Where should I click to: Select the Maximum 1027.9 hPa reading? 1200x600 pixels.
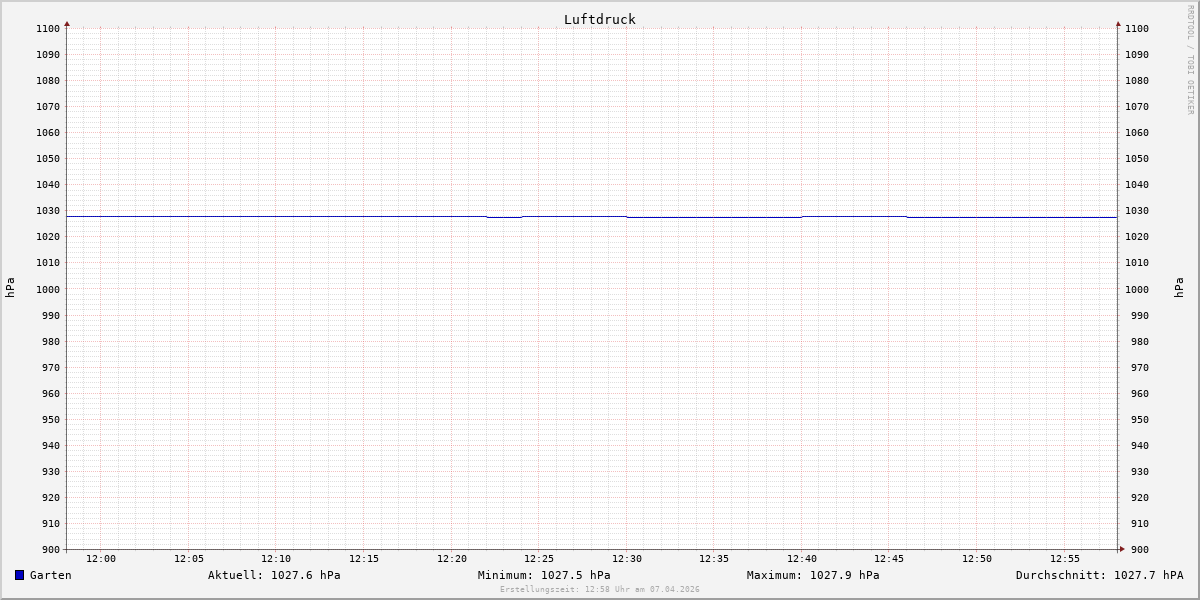click(813, 575)
